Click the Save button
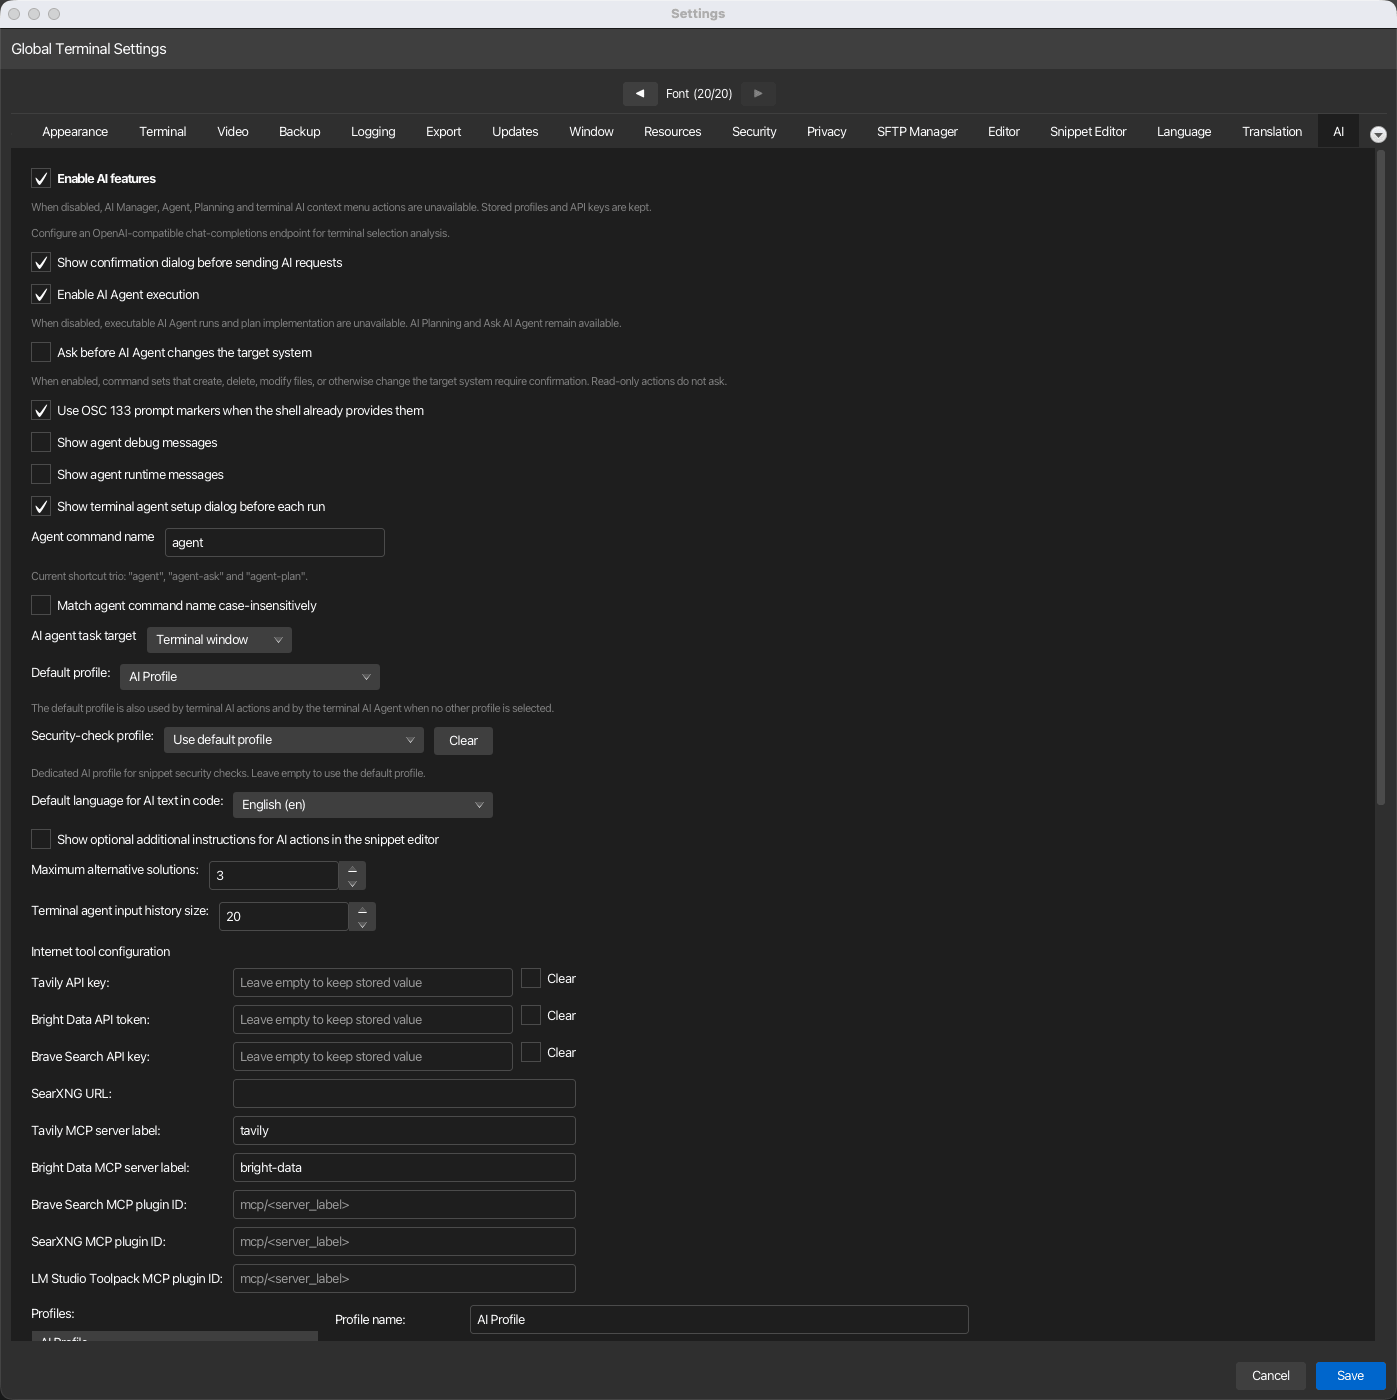Screen dimensions: 1397x1400 (1350, 1376)
